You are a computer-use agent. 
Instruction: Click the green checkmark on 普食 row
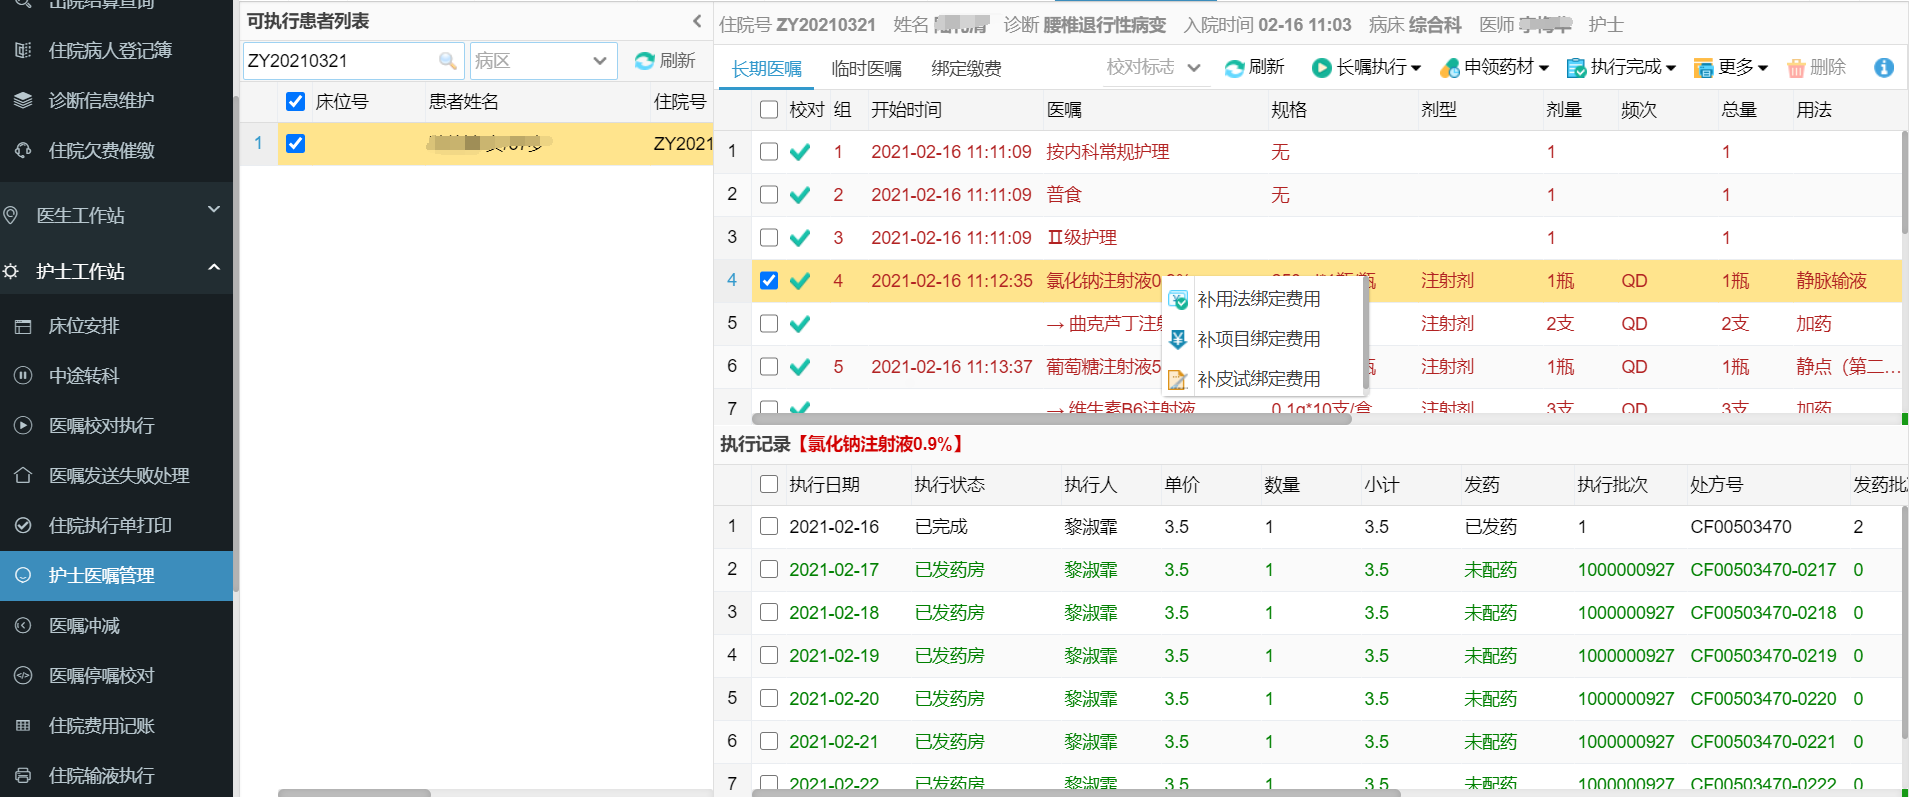pyautogui.click(x=800, y=195)
